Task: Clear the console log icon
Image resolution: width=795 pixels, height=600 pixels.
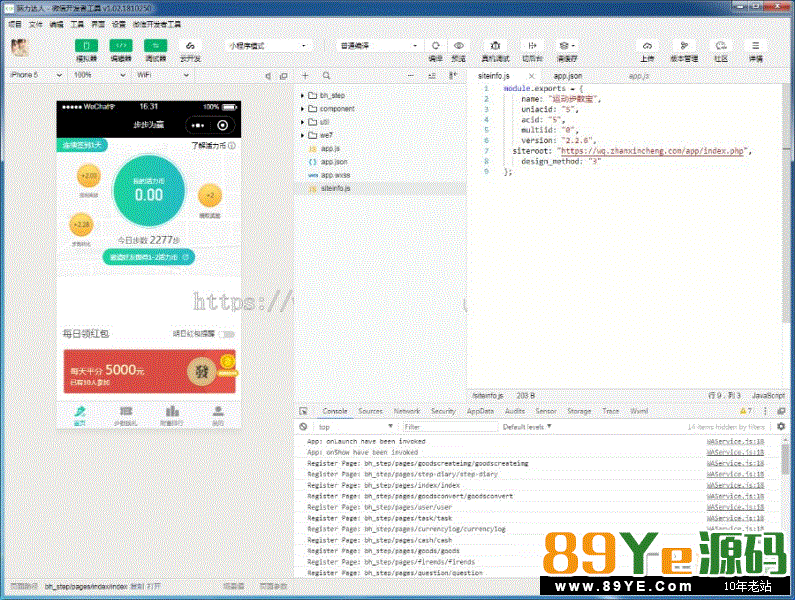Action: (x=304, y=427)
